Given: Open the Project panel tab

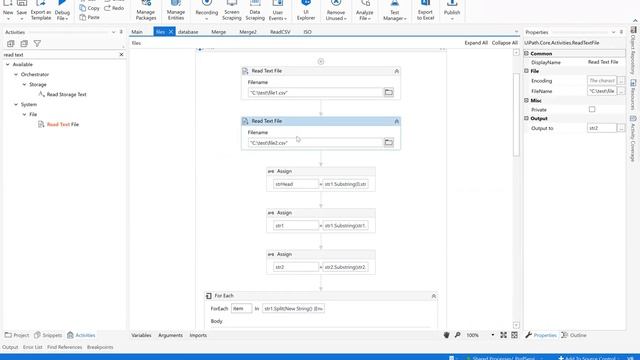Looking at the screenshot, I should tap(17, 335).
